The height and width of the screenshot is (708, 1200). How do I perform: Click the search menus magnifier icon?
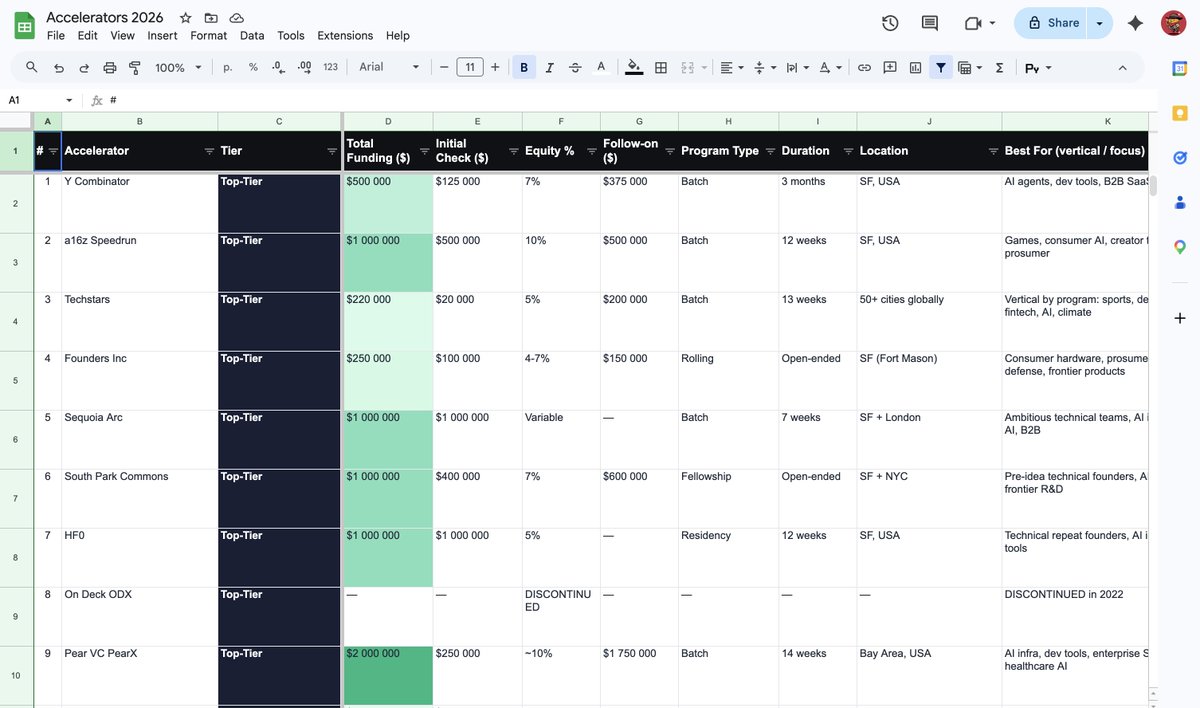32,67
